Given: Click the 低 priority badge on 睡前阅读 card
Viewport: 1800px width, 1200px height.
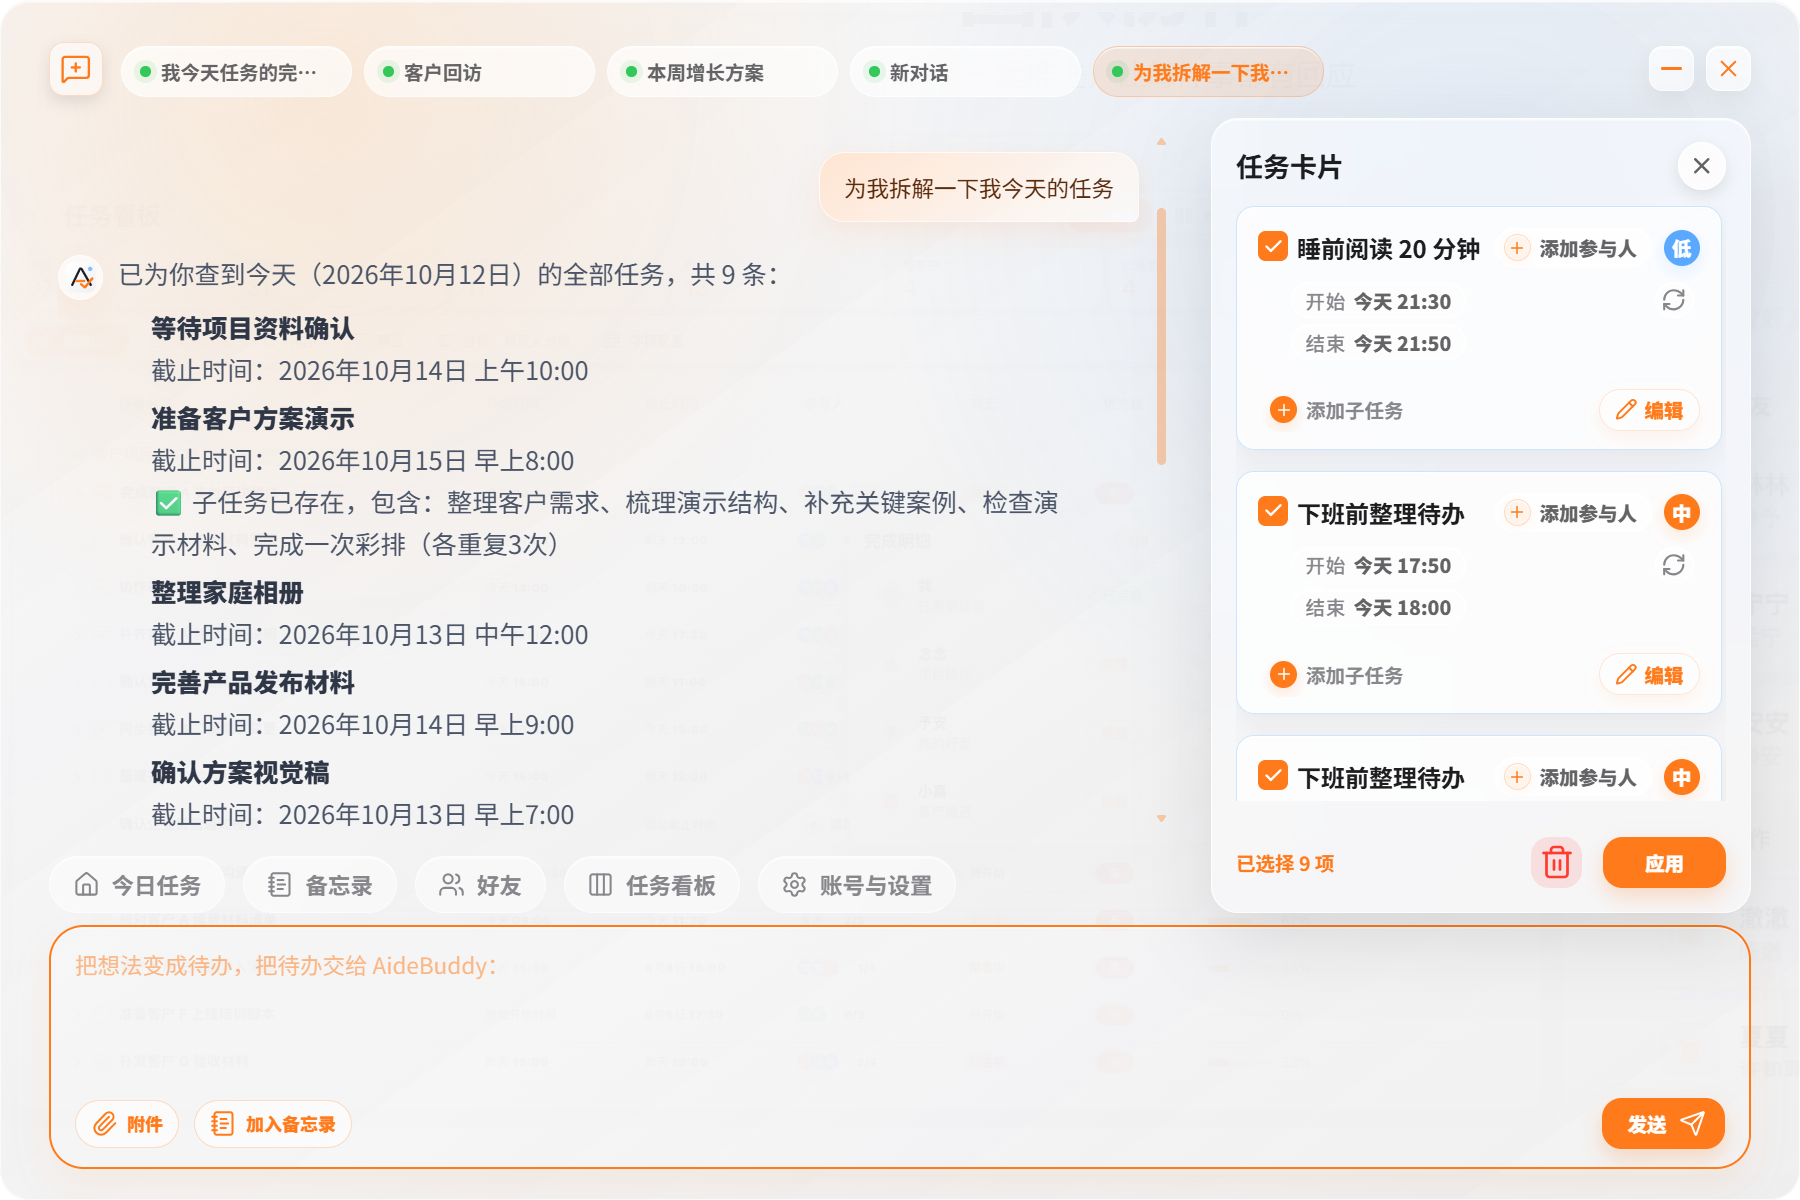Looking at the screenshot, I should pos(1682,248).
